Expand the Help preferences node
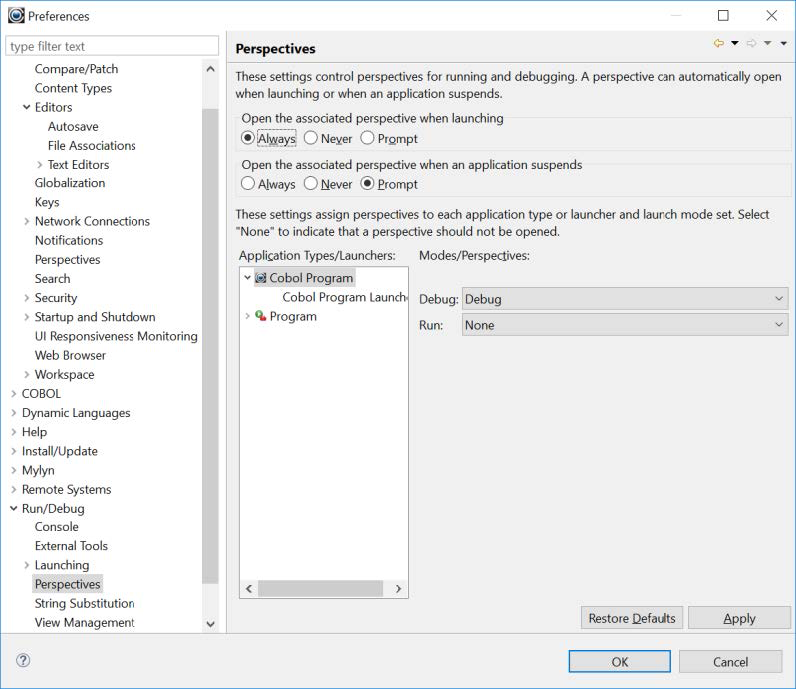The image size is (796, 689). point(14,432)
